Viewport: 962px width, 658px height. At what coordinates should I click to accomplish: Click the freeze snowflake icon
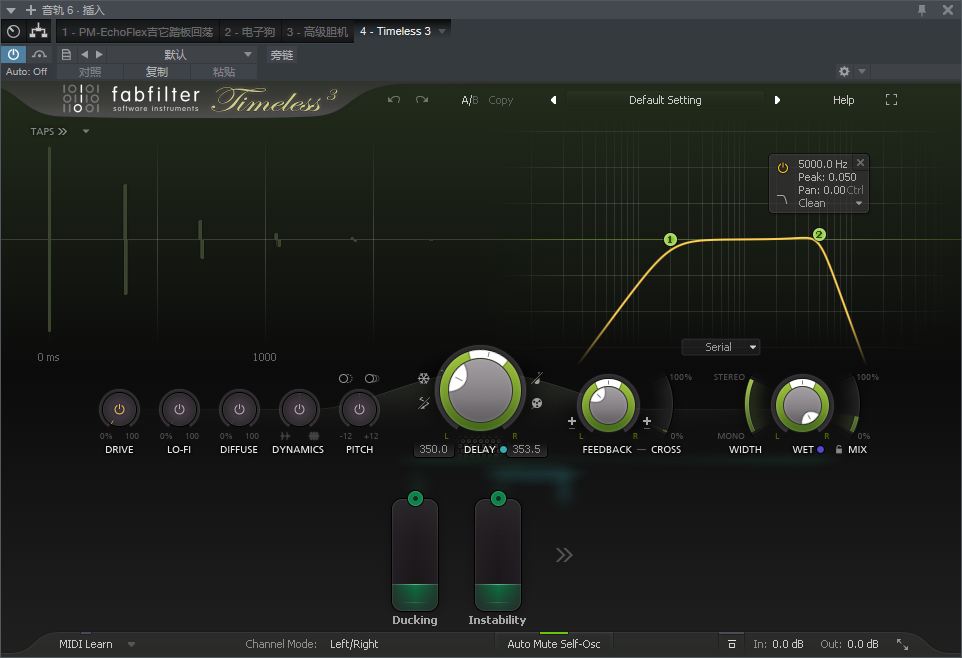(423, 378)
